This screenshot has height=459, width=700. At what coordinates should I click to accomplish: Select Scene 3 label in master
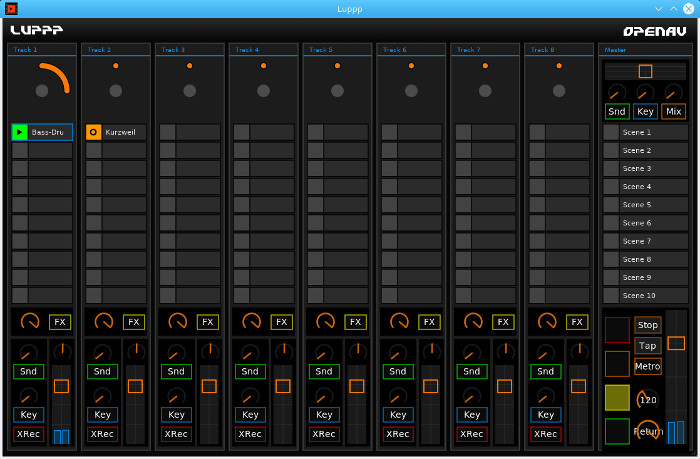[637, 169]
